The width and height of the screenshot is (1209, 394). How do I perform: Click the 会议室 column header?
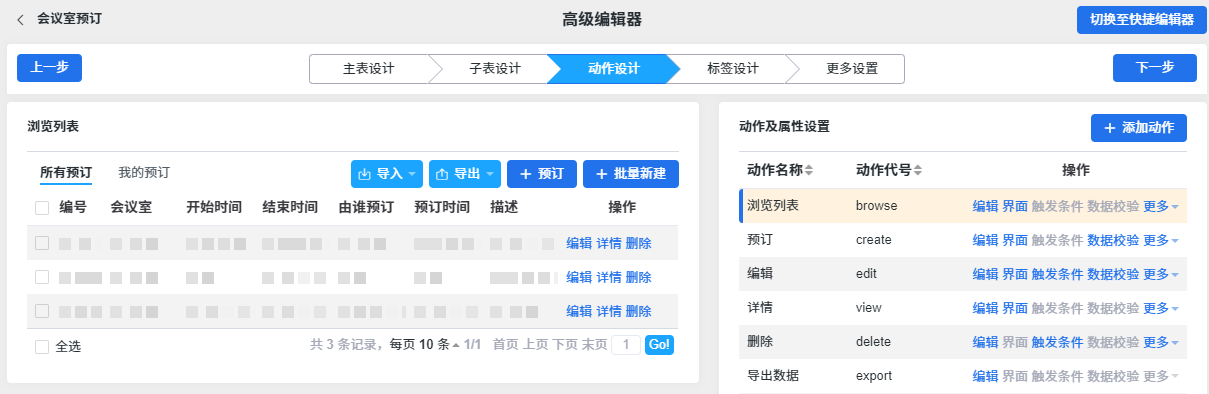pos(131,208)
